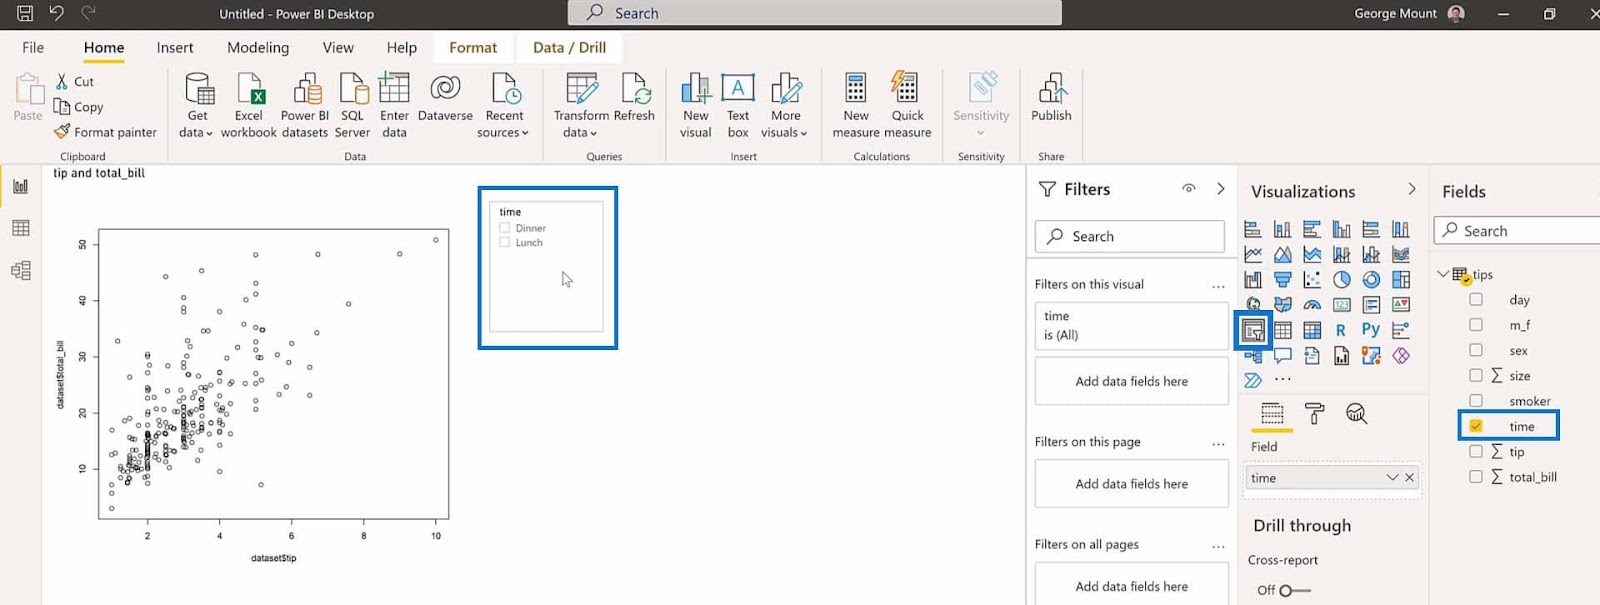Viewport: 1600px width, 605px height.
Task: Collapse the tips table tree
Action: (1443, 274)
